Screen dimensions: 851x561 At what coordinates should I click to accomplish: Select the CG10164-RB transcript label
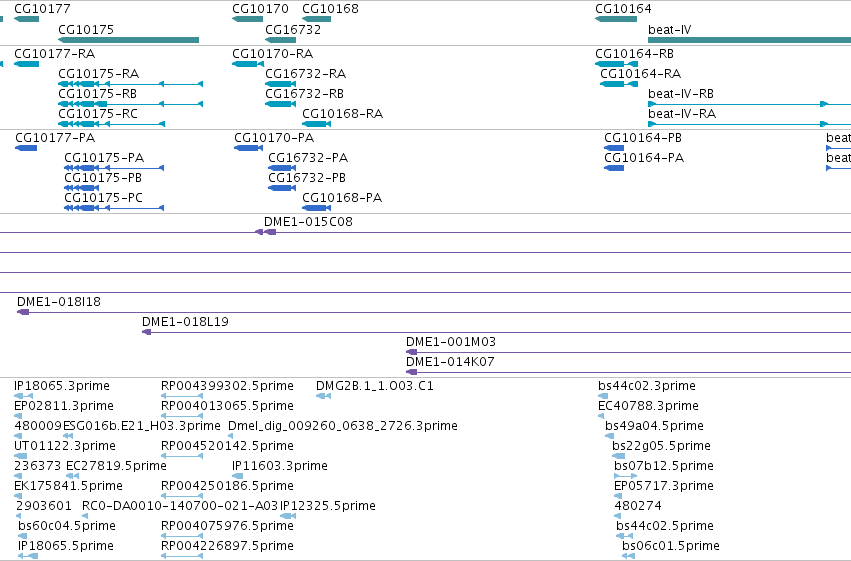pos(634,54)
